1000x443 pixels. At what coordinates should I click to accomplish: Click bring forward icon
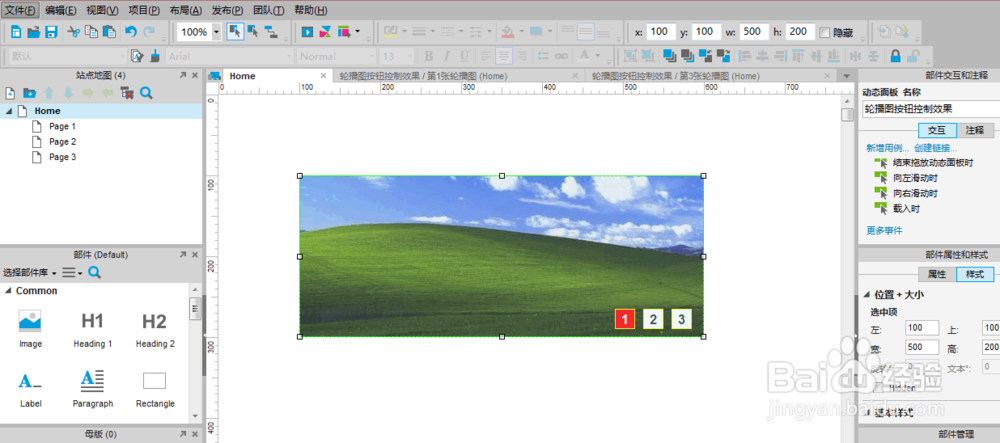pos(705,56)
